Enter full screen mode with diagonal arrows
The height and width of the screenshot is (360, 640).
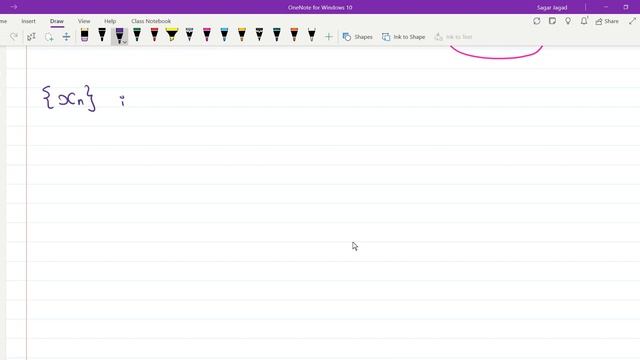632,21
